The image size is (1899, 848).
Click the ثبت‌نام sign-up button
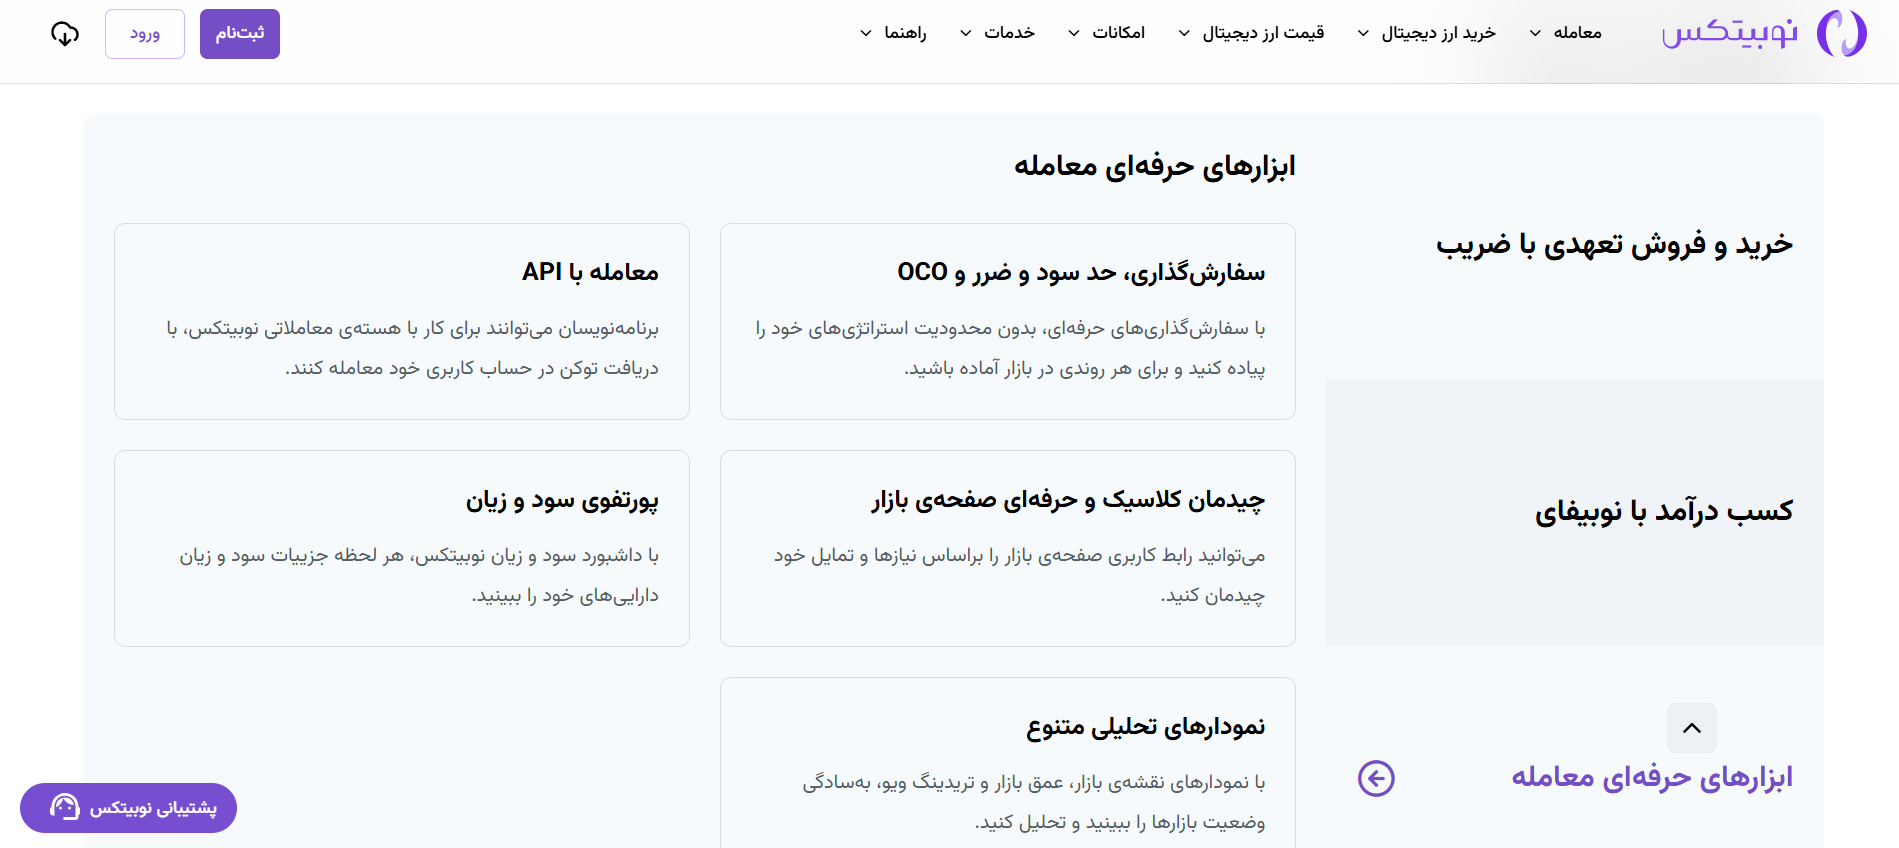coord(240,34)
